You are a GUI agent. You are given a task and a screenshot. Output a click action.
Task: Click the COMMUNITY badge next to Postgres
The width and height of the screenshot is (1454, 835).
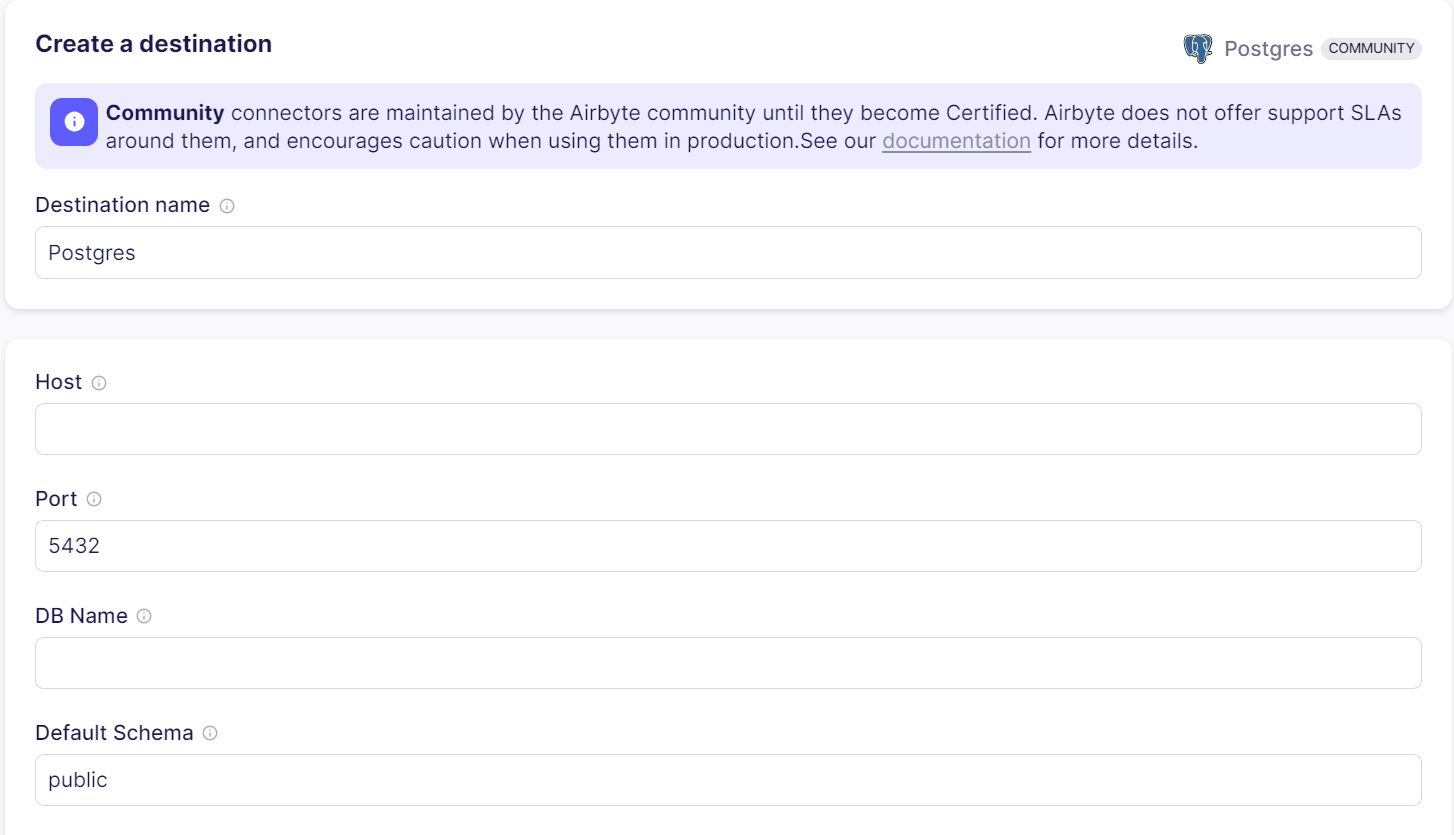[x=1371, y=48]
